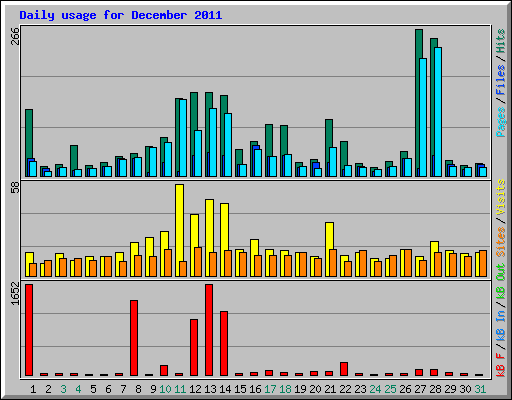Click the x-axis day label '5'
Image resolution: width=512 pixels, height=400 pixels.
click(93, 389)
